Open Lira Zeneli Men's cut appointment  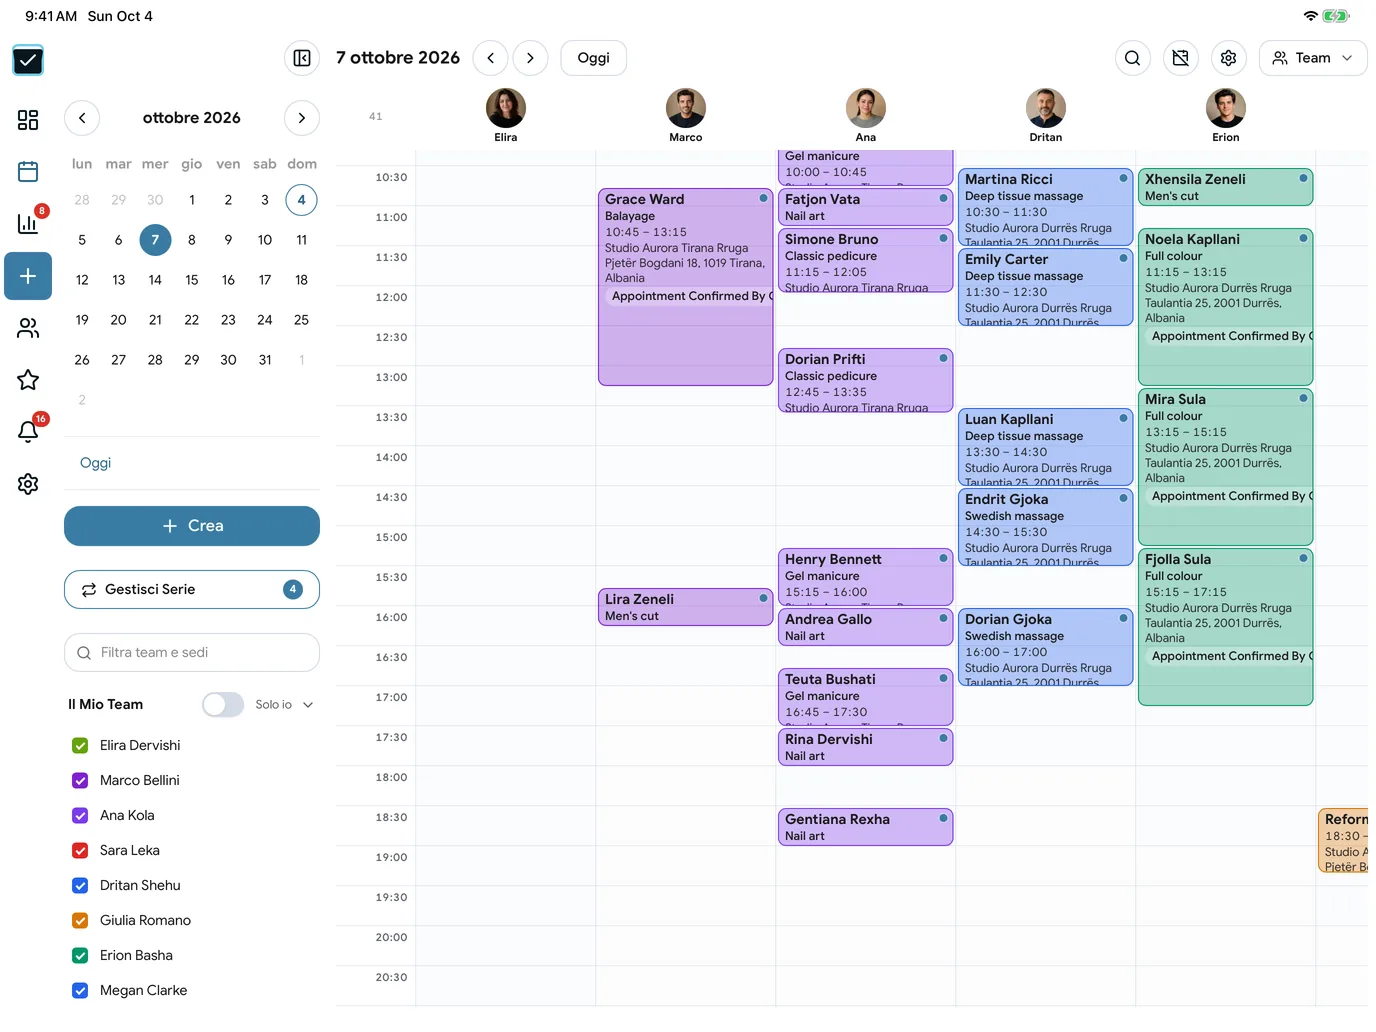click(x=686, y=607)
